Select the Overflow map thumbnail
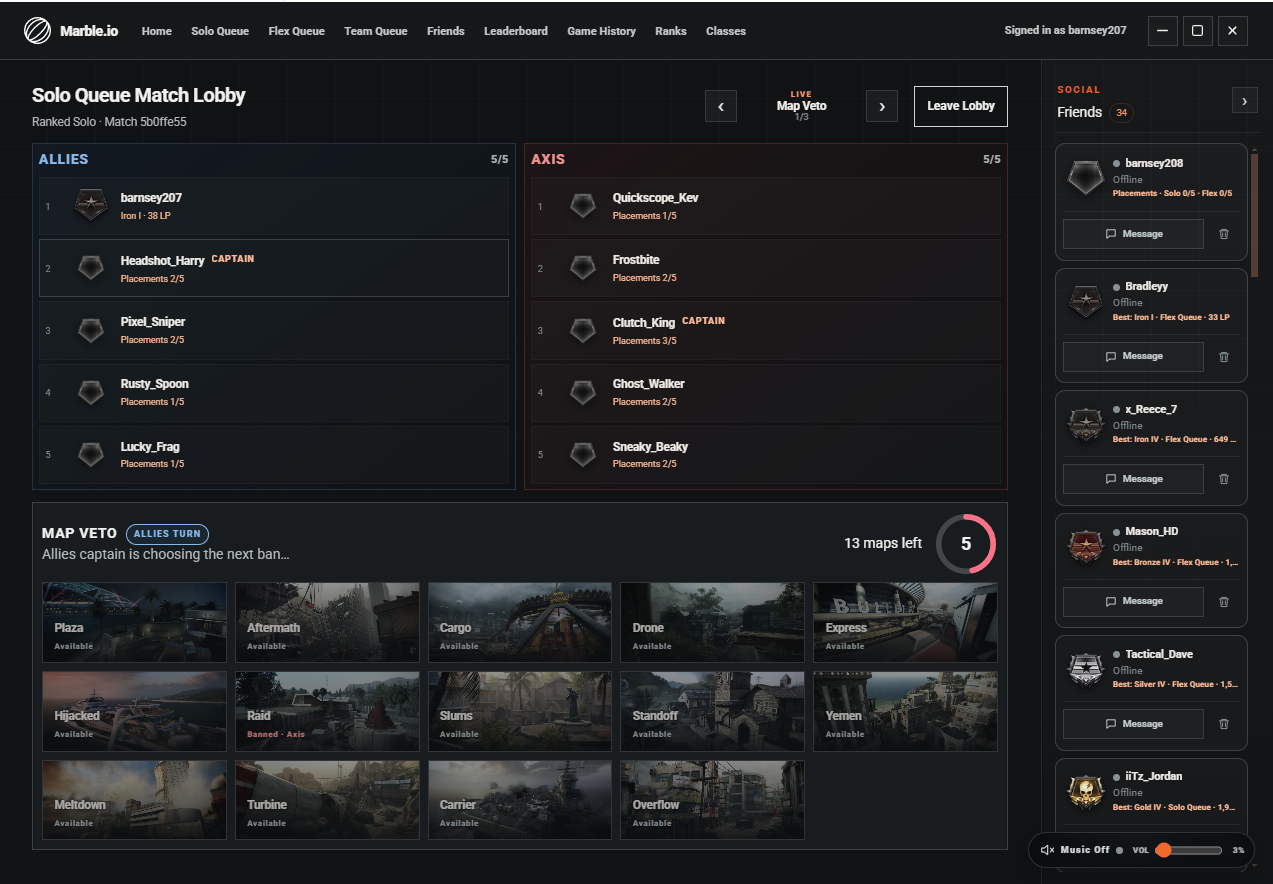 (x=712, y=800)
